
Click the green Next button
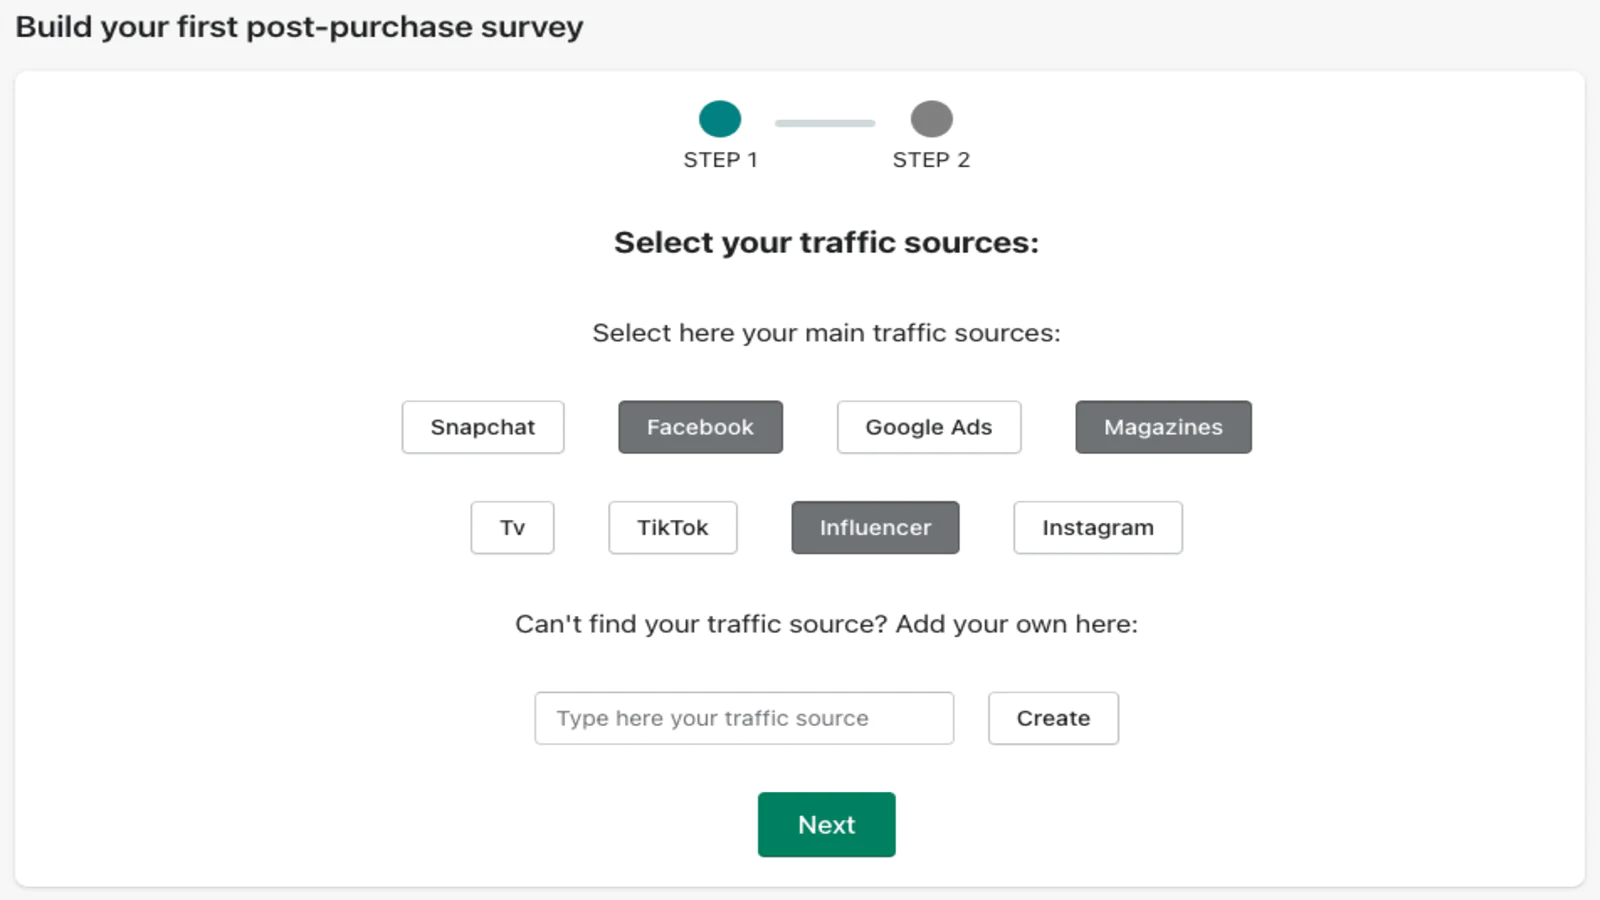coord(826,825)
